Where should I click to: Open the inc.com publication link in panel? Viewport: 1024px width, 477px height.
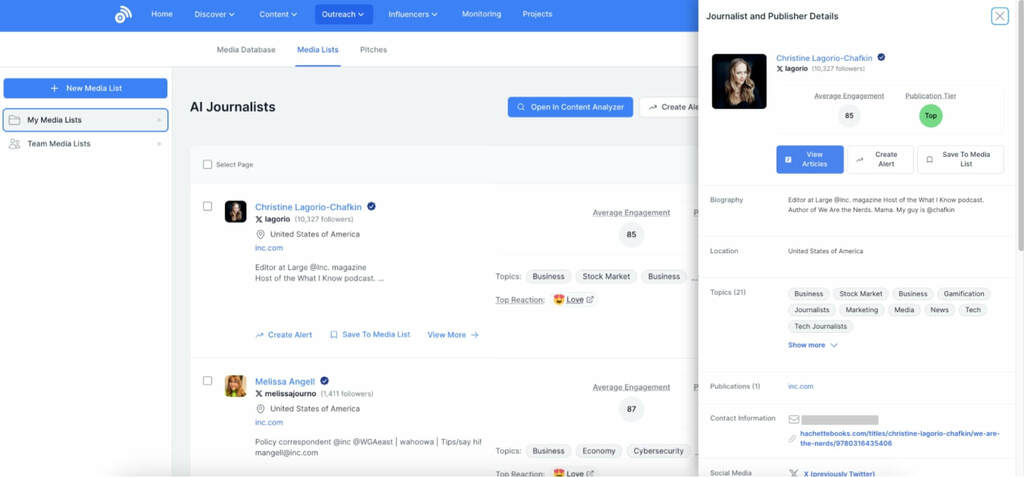[x=800, y=386]
